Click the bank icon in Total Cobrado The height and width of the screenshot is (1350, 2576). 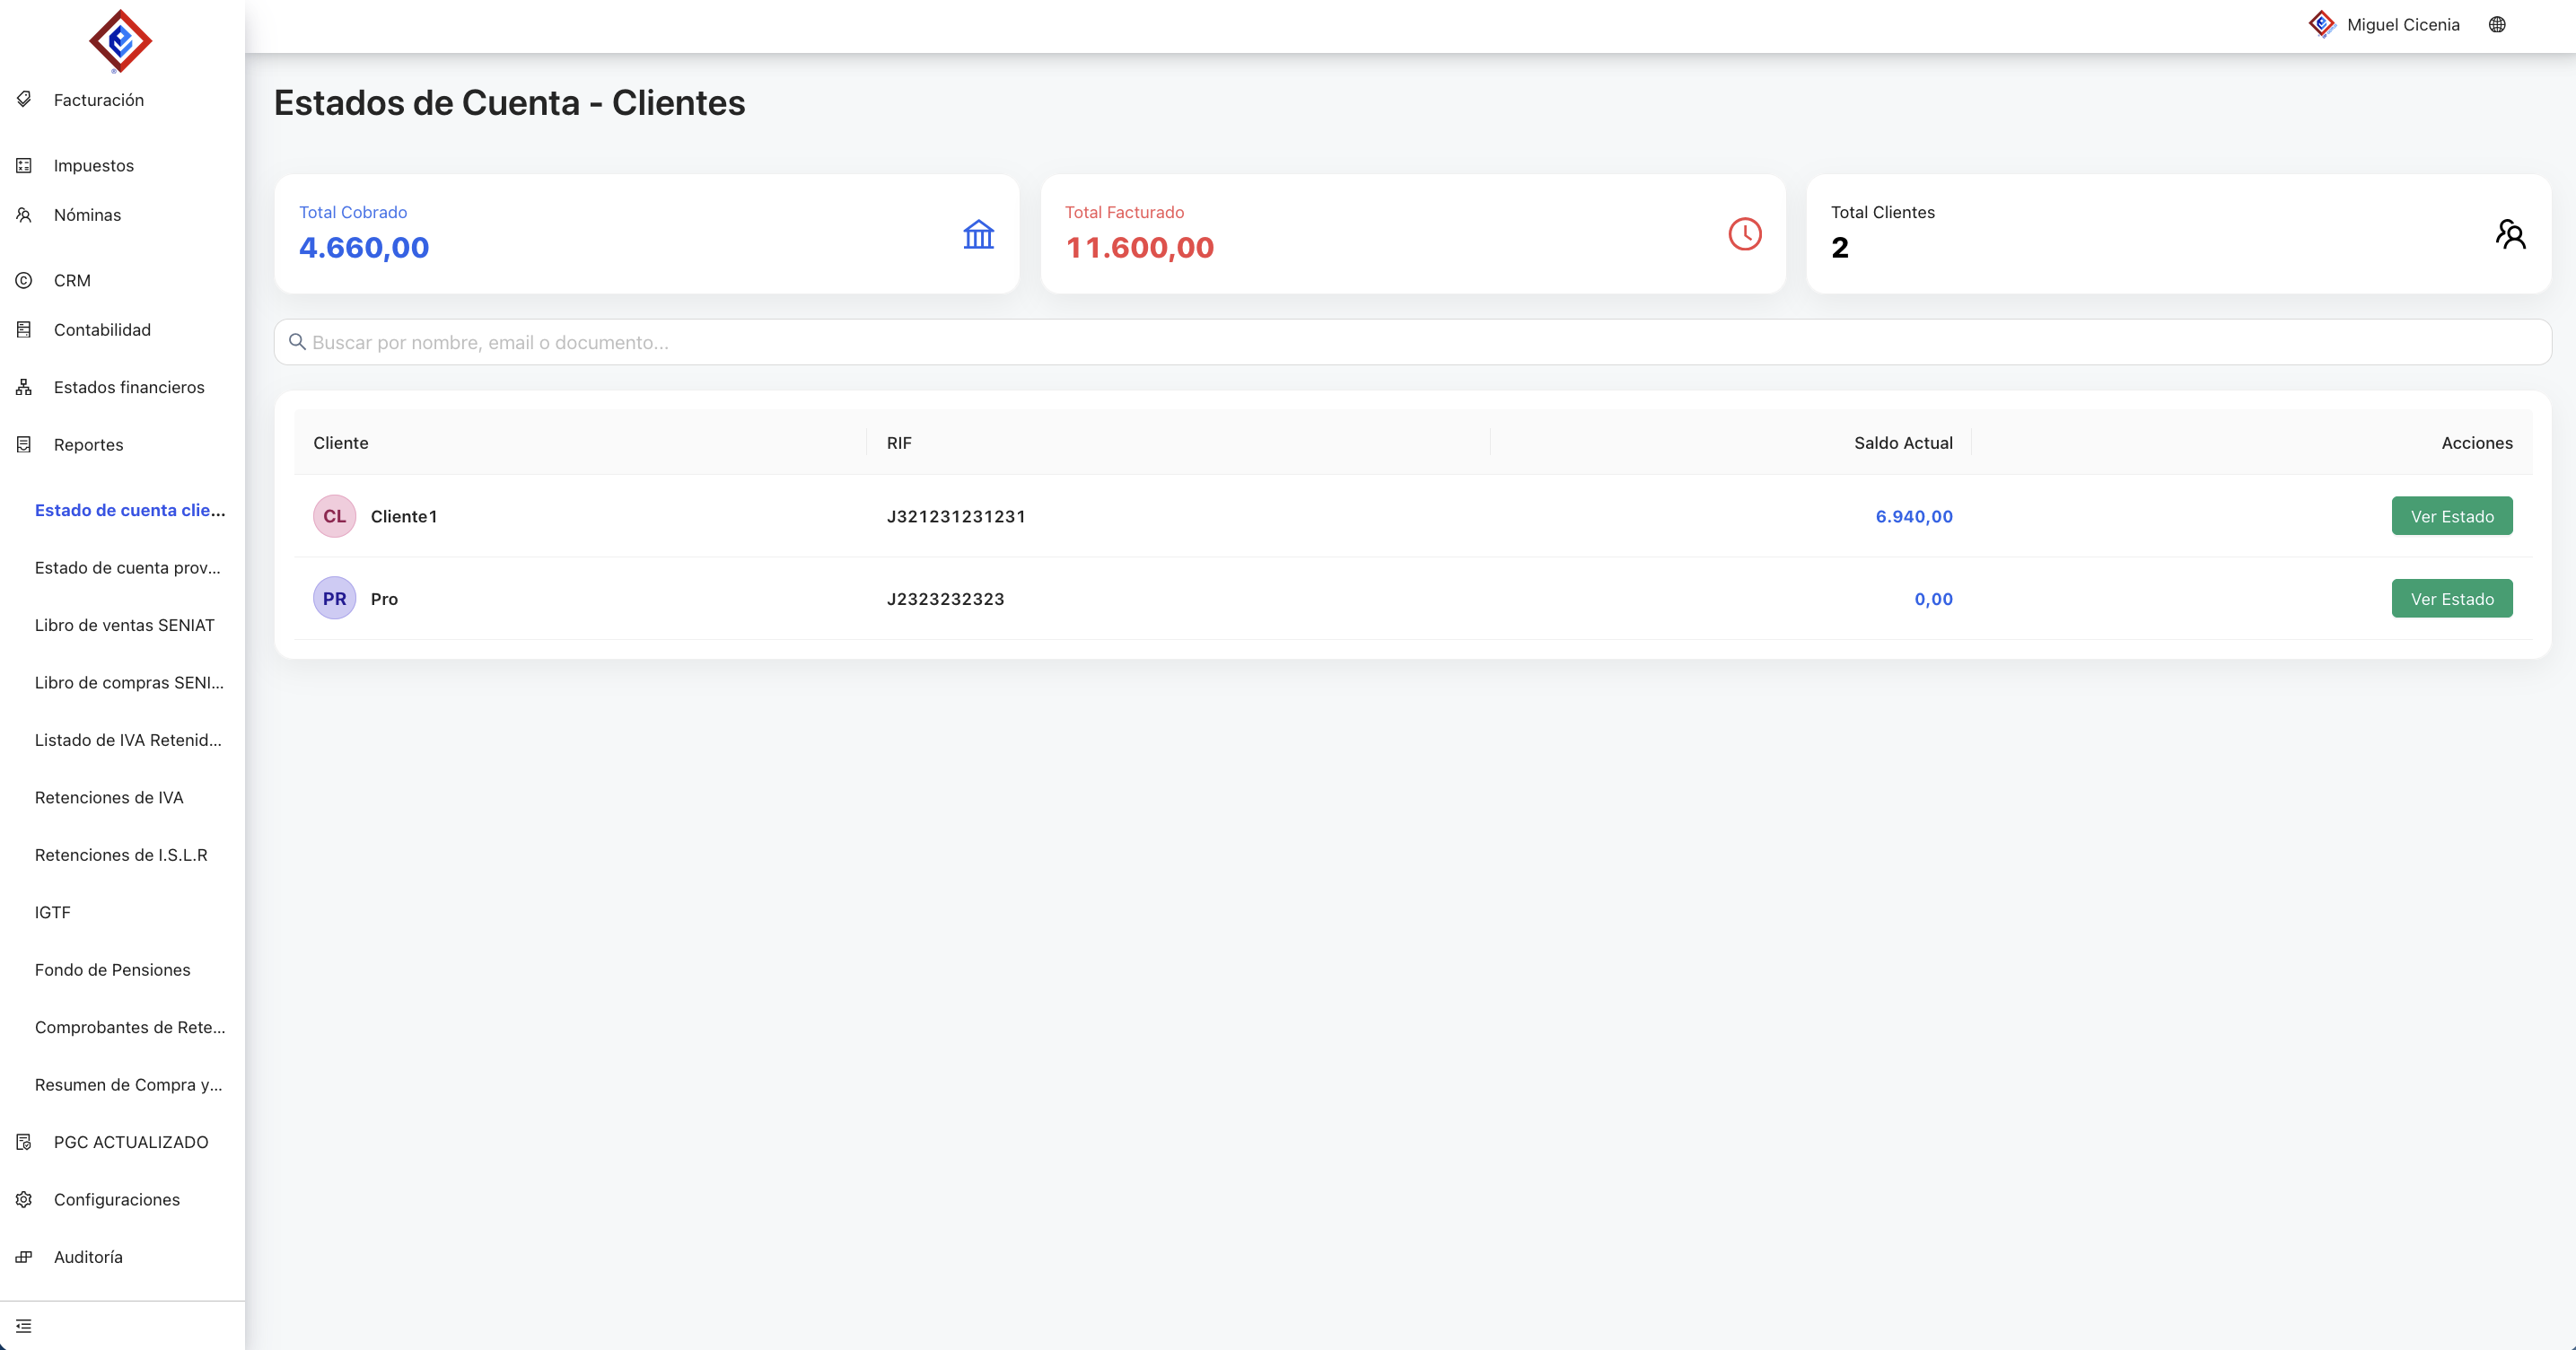point(978,234)
